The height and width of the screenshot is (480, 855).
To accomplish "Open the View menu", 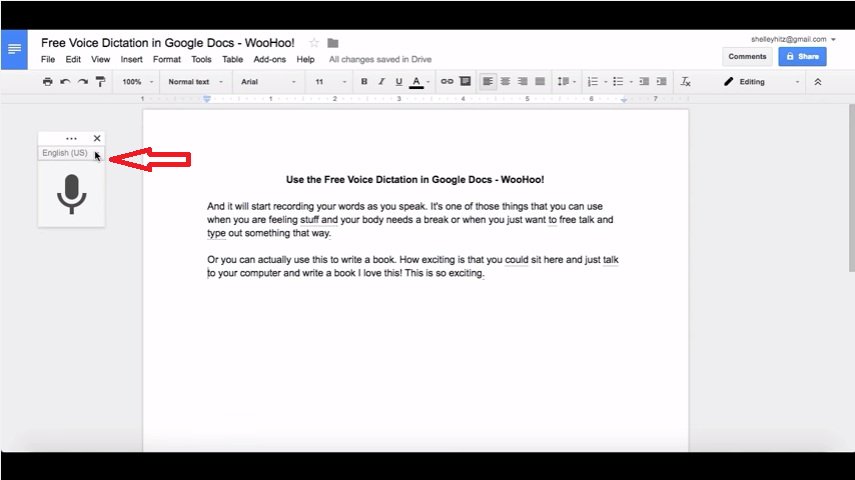I will point(100,59).
